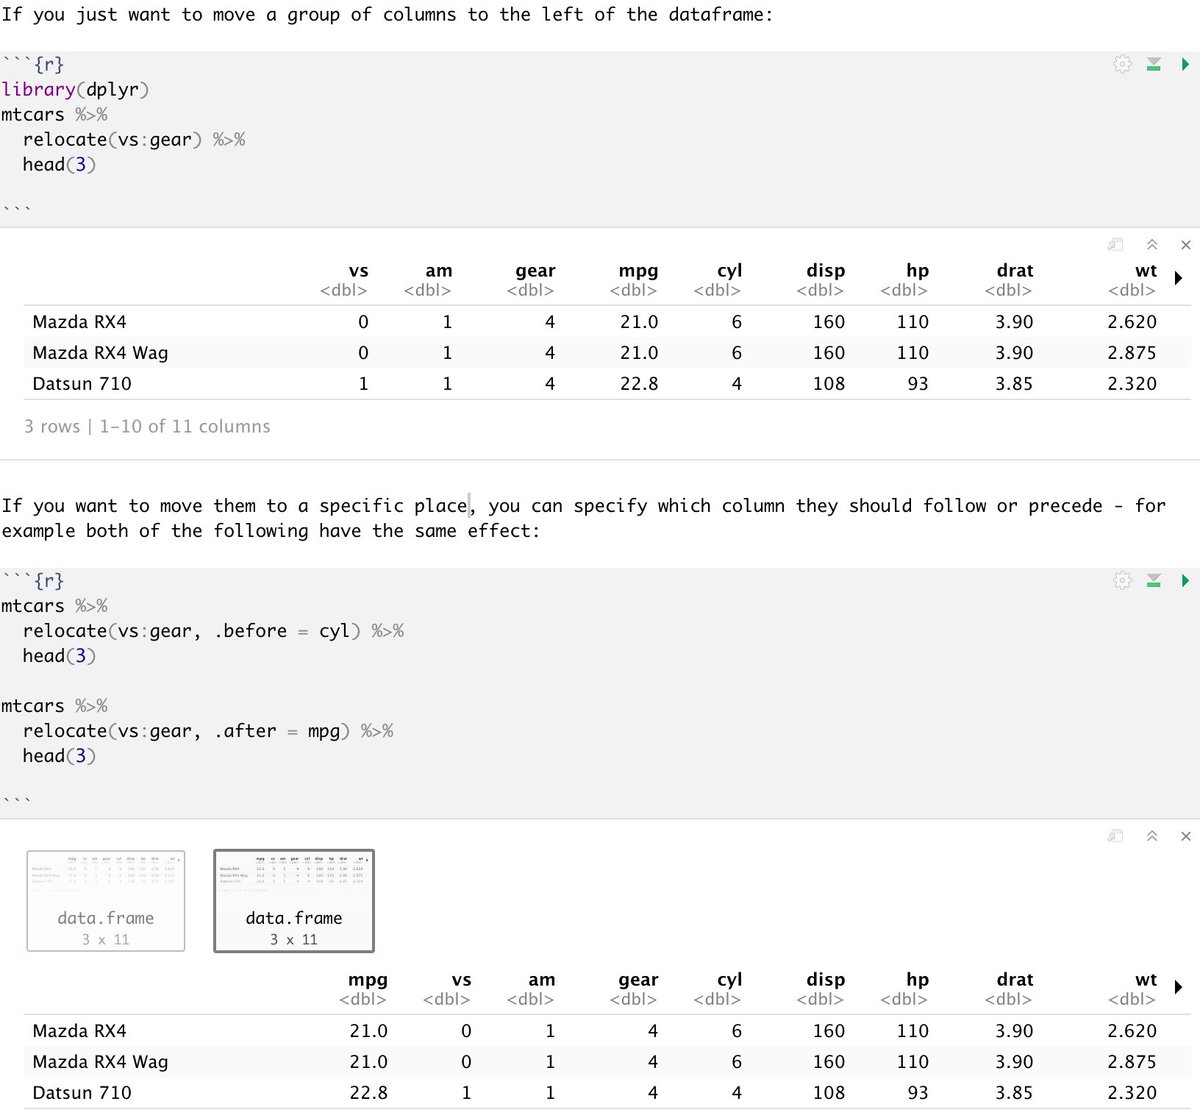Click sentence 'If you just want to move'

pos(387,14)
